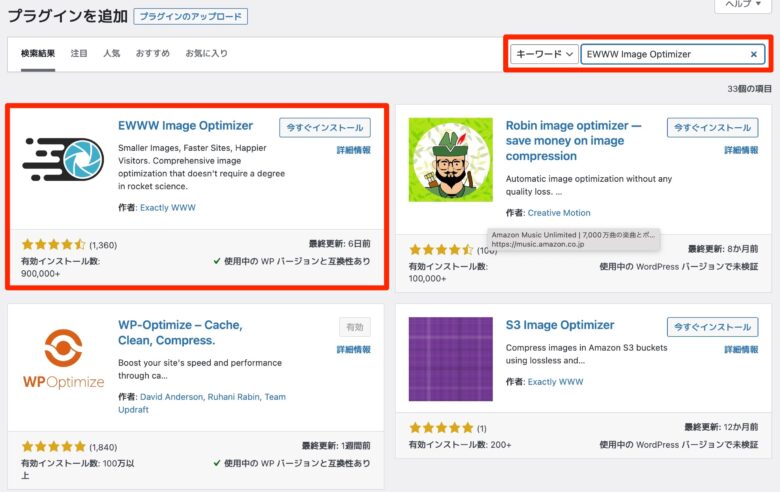Click the star rating of Robin image optimizer
The height and width of the screenshot is (492, 780).
(x=441, y=250)
